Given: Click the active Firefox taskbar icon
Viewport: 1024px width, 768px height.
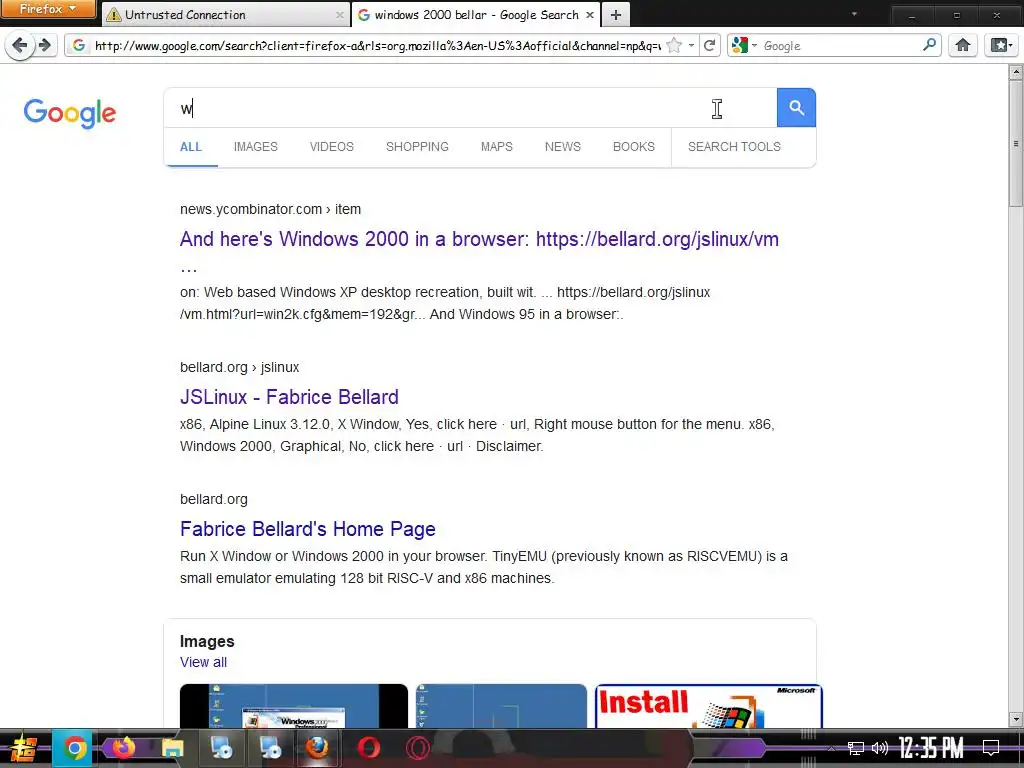Looking at the screenshot, I should point(318,748).
